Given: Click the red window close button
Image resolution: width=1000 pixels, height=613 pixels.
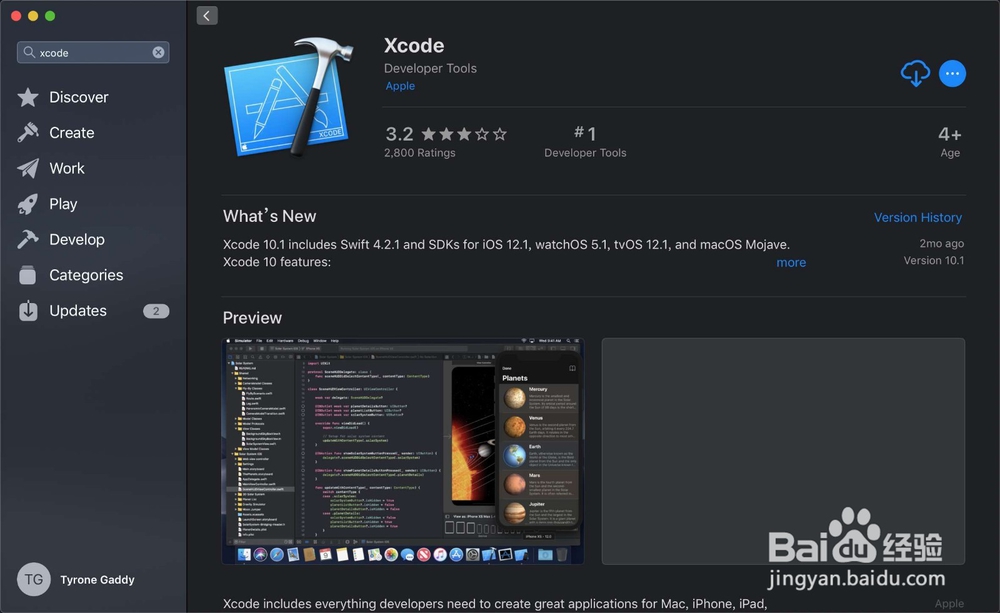Looking at the screenshot, I should click(x=16, y=16).
